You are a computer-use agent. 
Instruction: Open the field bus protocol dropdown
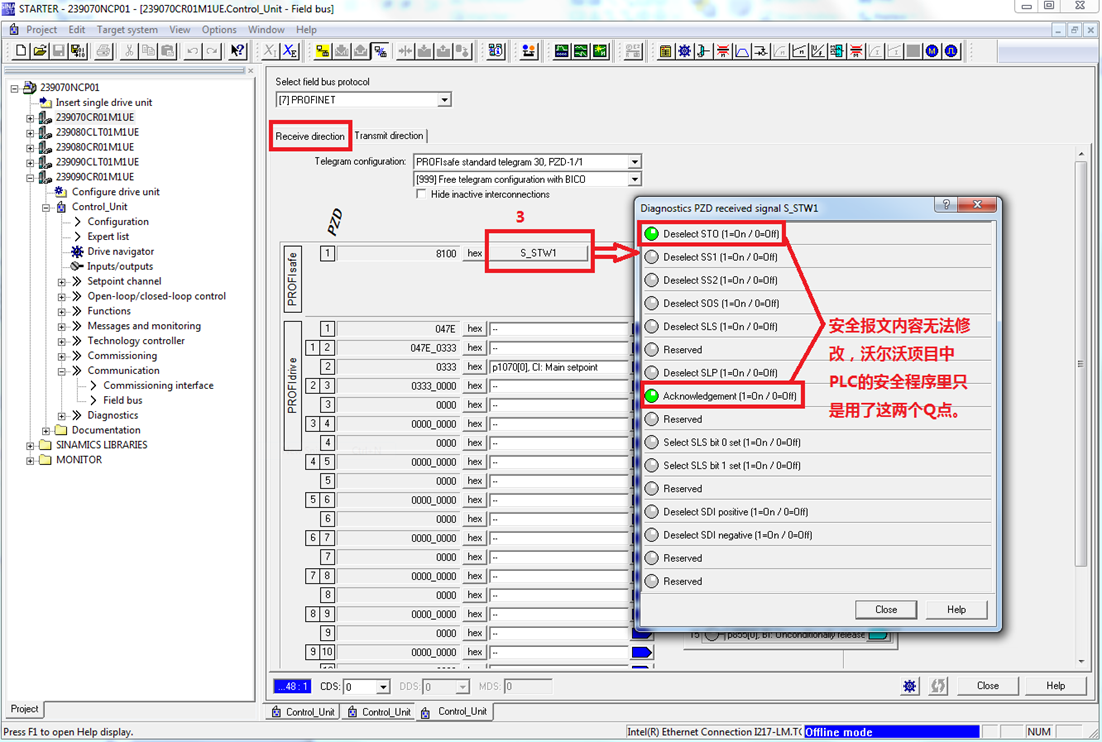pos(445,100)
